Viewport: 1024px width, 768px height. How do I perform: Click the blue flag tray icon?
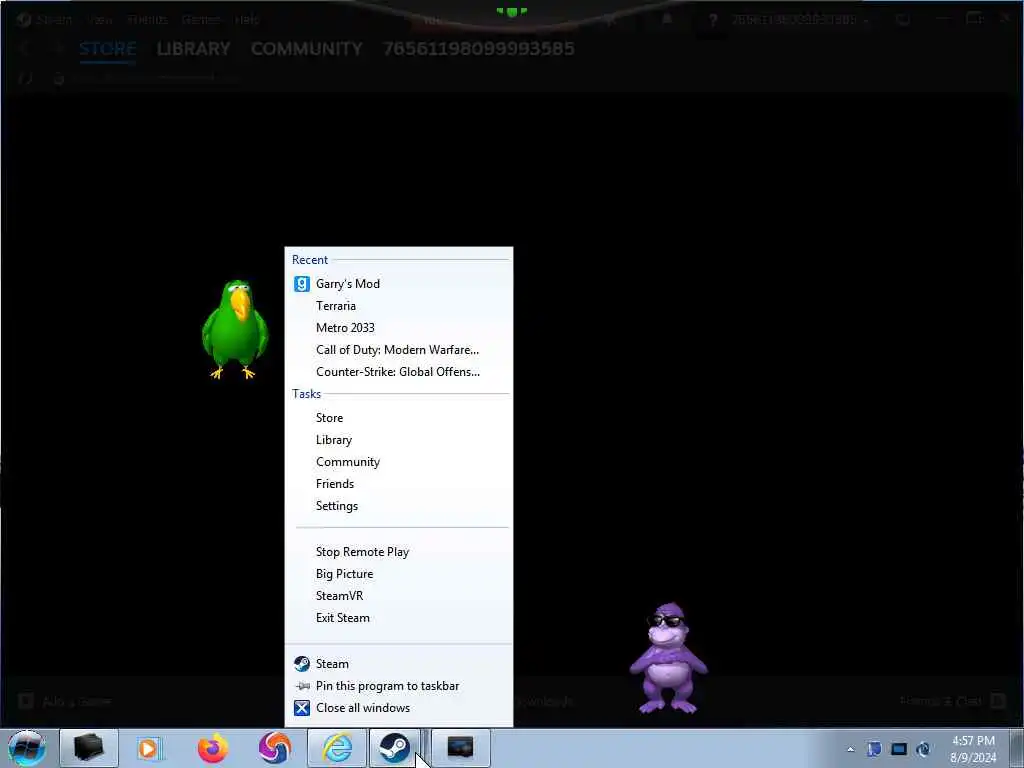(x=874, y=749)
